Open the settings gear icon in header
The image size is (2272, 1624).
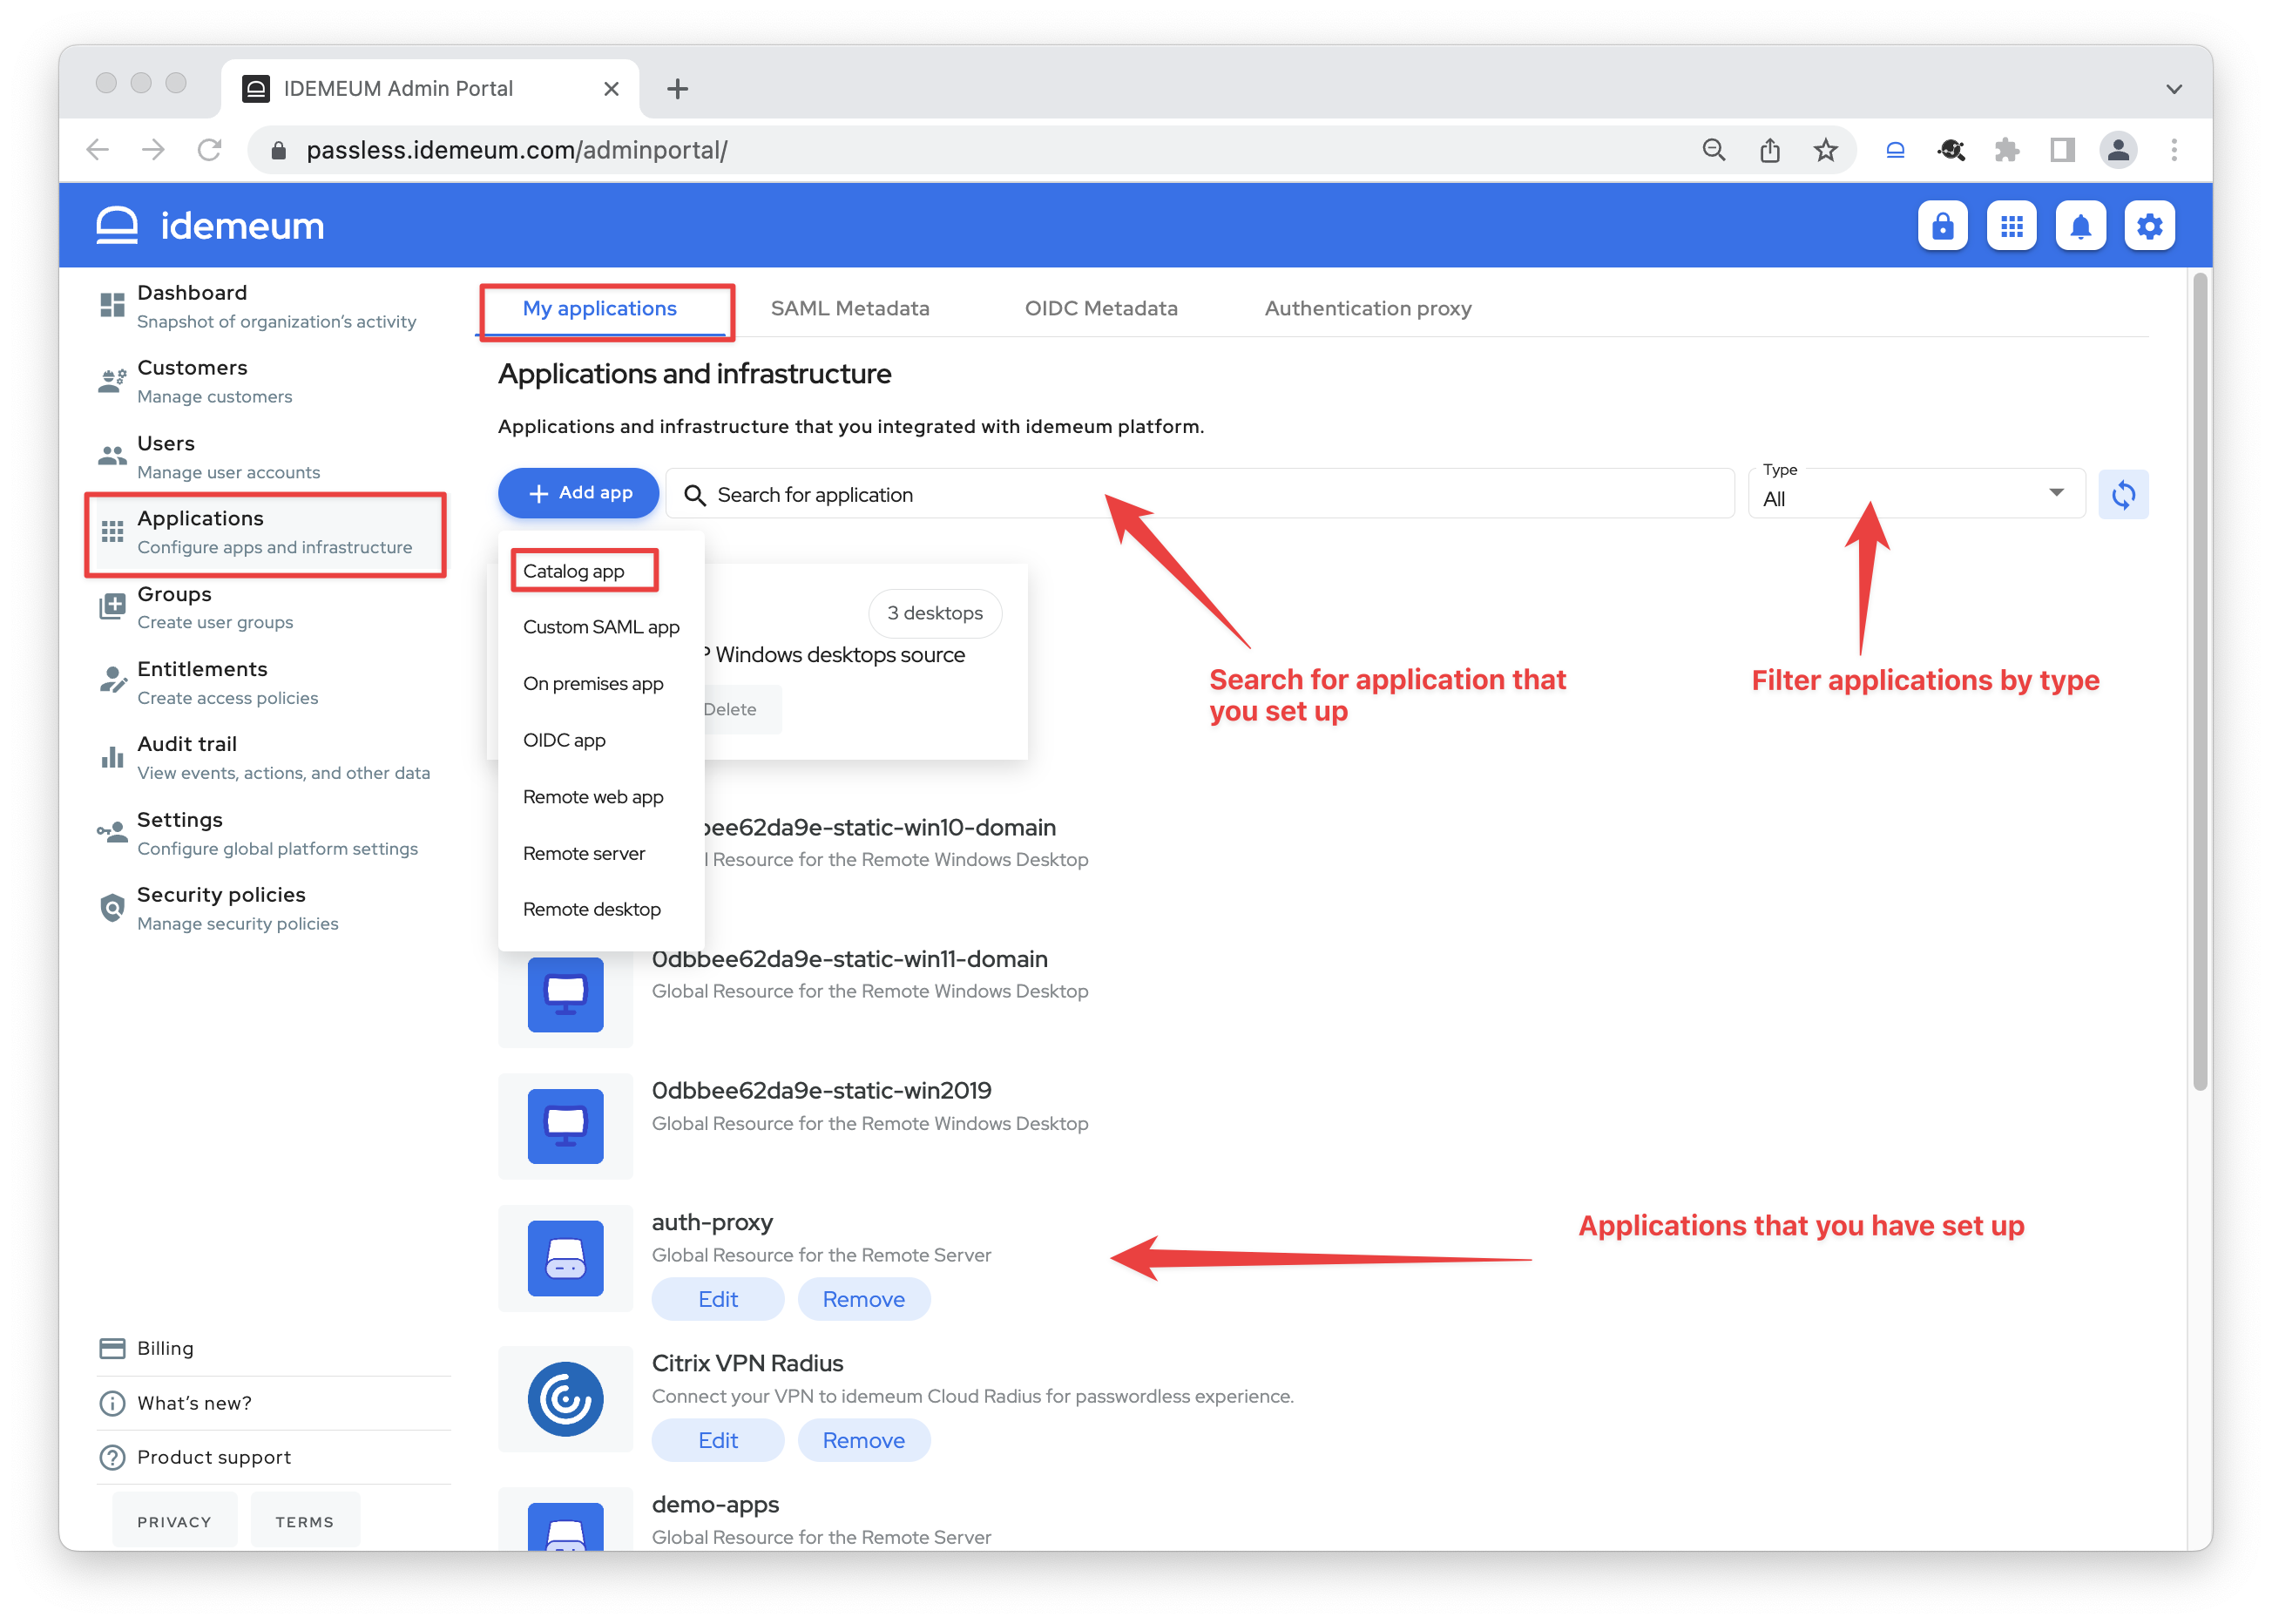coord(2149,226)
